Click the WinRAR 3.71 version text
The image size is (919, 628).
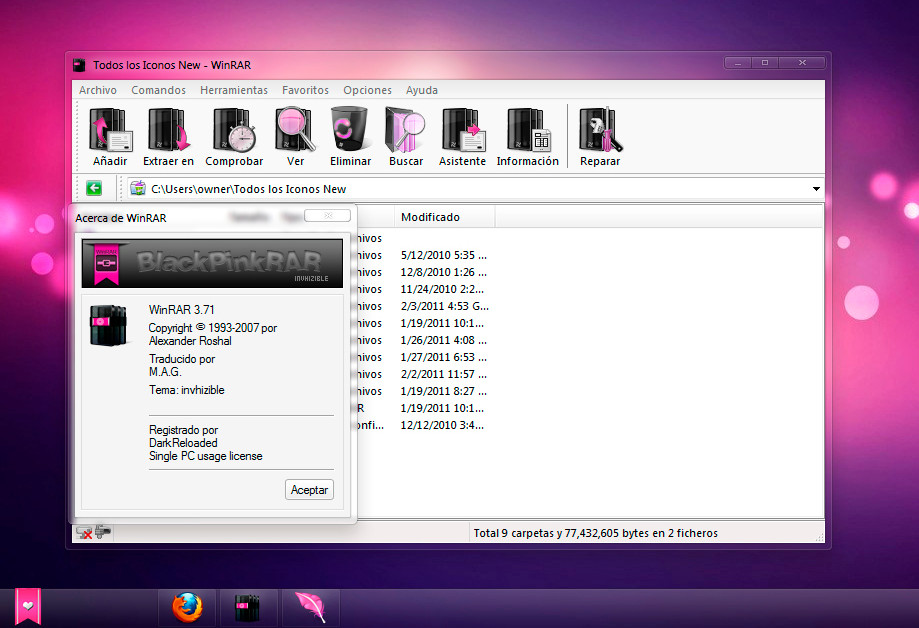(x=182, y=310)
